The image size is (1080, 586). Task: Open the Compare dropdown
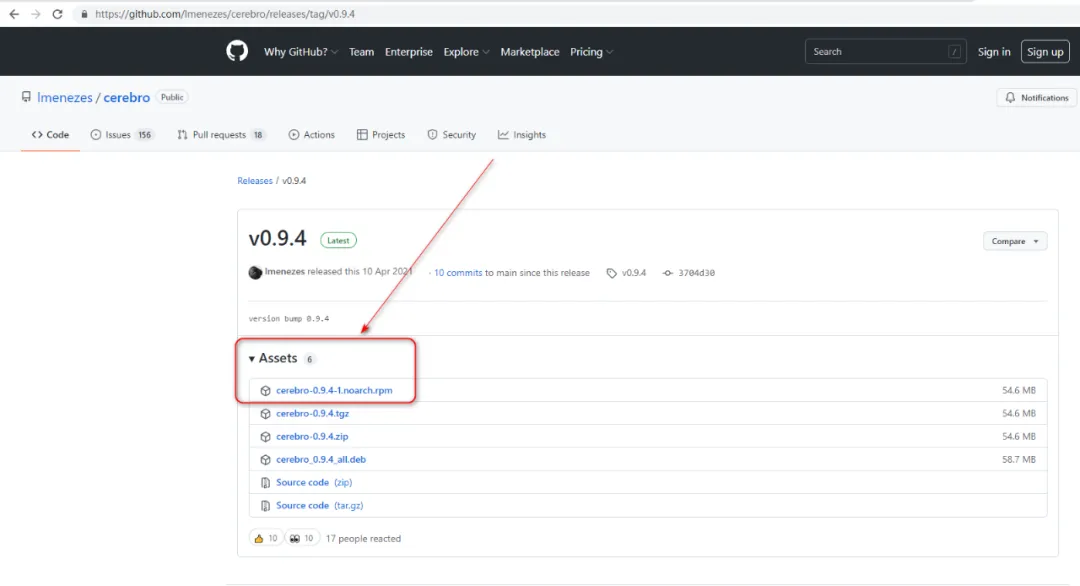click(1015, 241)
